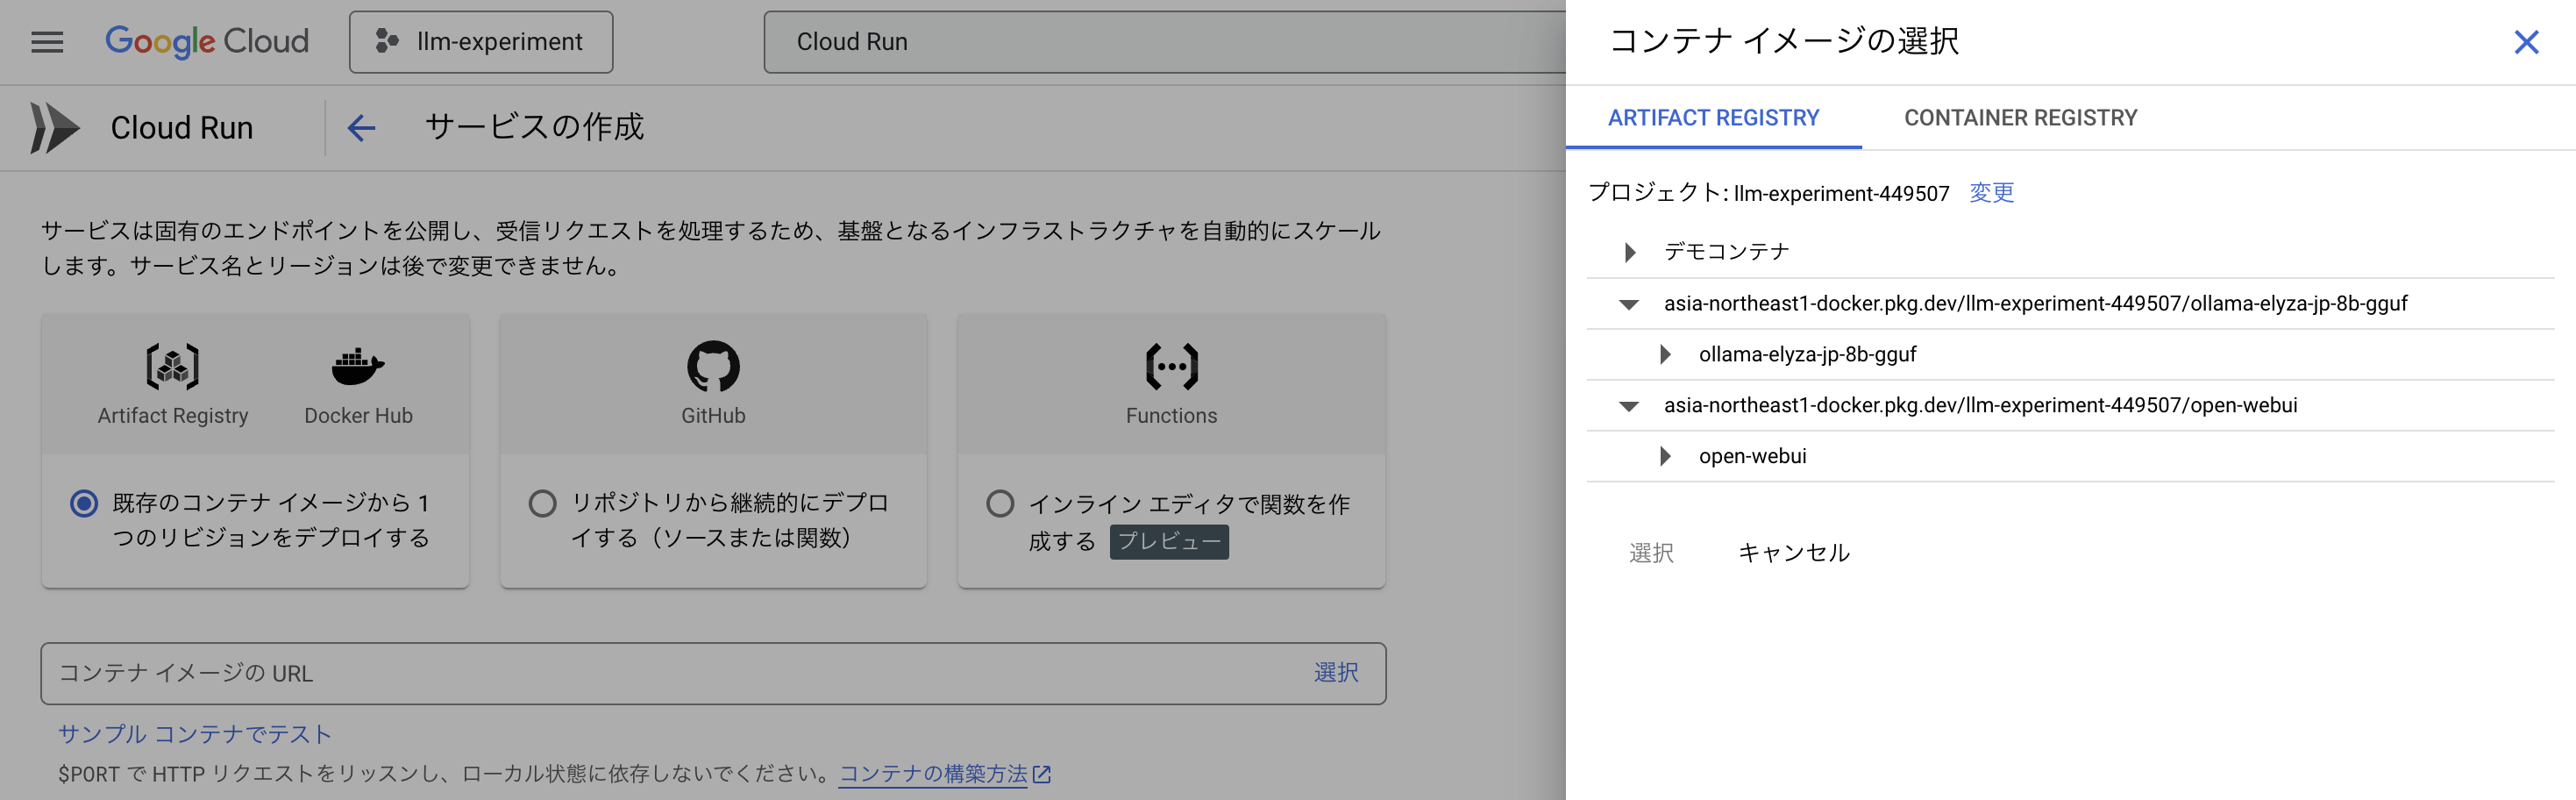Collapse the ollama-elyza-jp-8b-gguf repository row
The image size is (2576, 800).
point(1629,304)
